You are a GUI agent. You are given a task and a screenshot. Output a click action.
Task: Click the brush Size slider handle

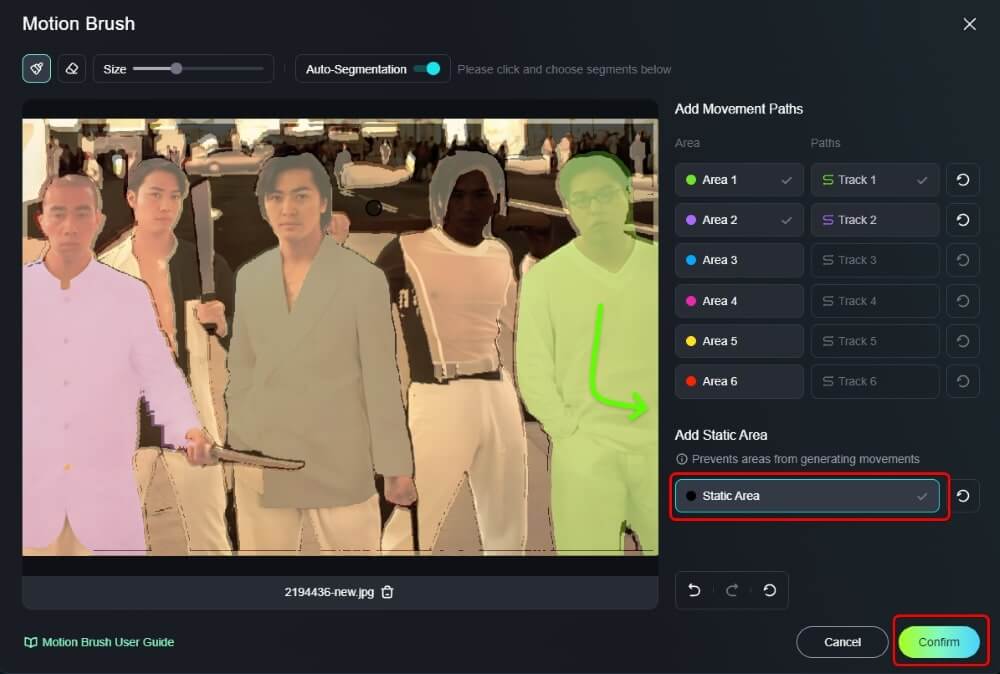pyautogui.click(x=176, y=69)
